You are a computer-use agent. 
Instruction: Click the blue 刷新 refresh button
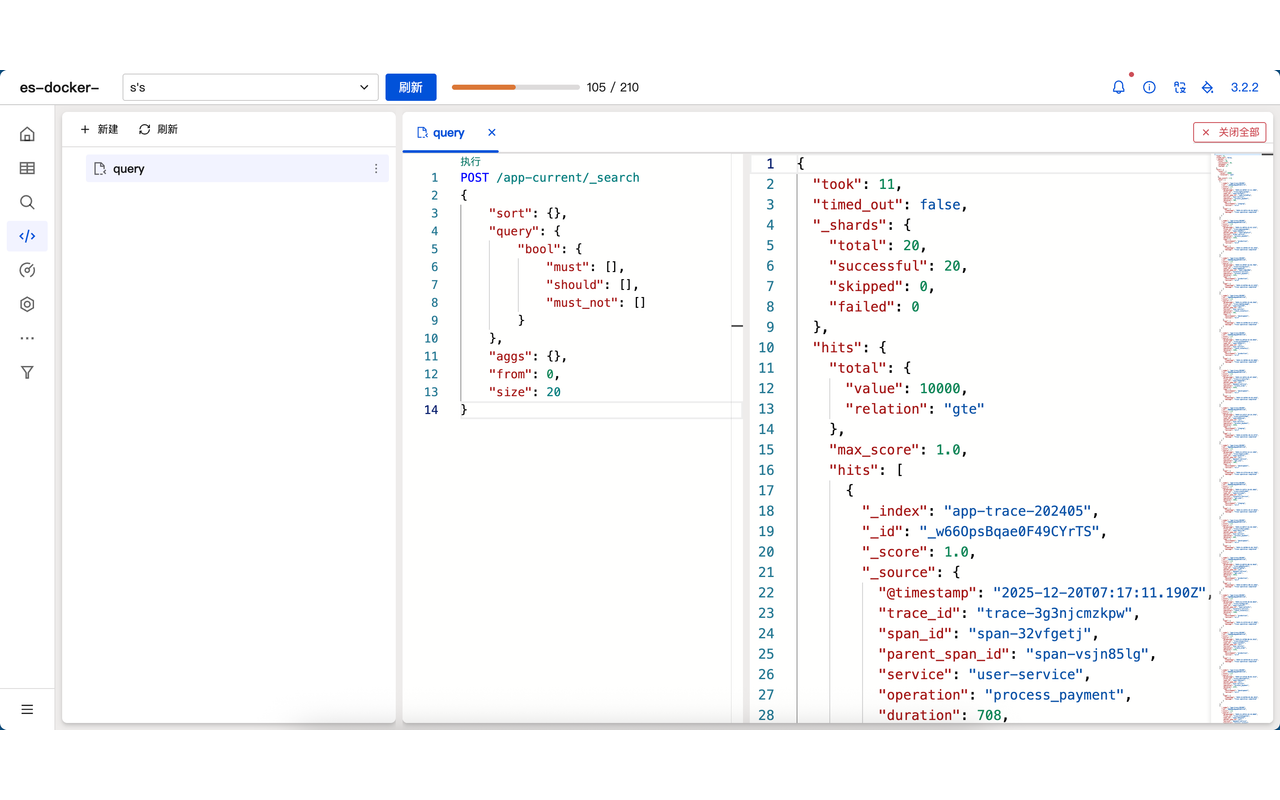[x=410, y=87]
